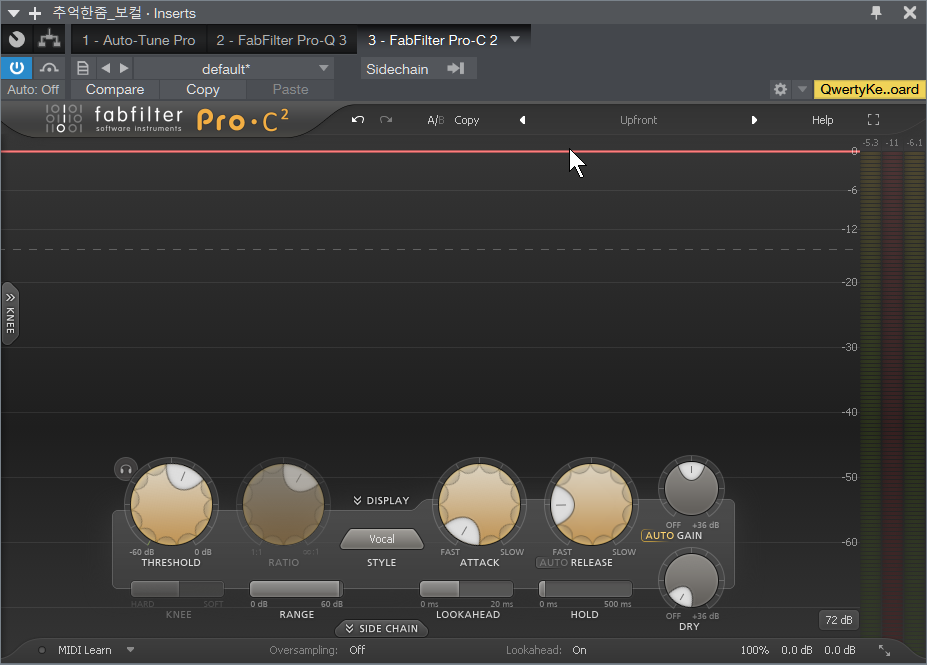Toggle the Sidechain button
This screenshot has width=927, height=665.
pyautogui.click(x=419, y=69)
